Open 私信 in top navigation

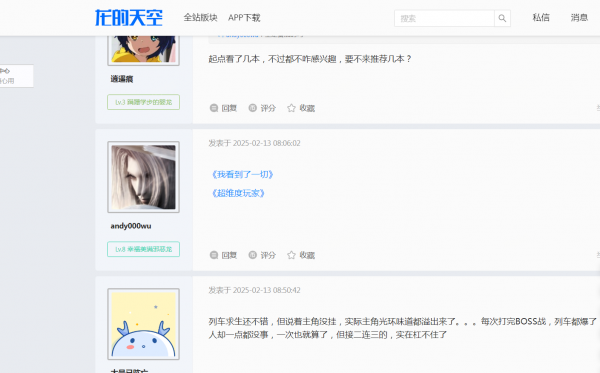tap(541, 18)
